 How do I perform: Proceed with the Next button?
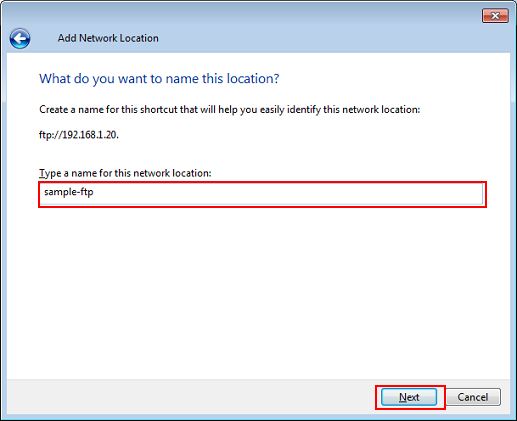point(409,397)
